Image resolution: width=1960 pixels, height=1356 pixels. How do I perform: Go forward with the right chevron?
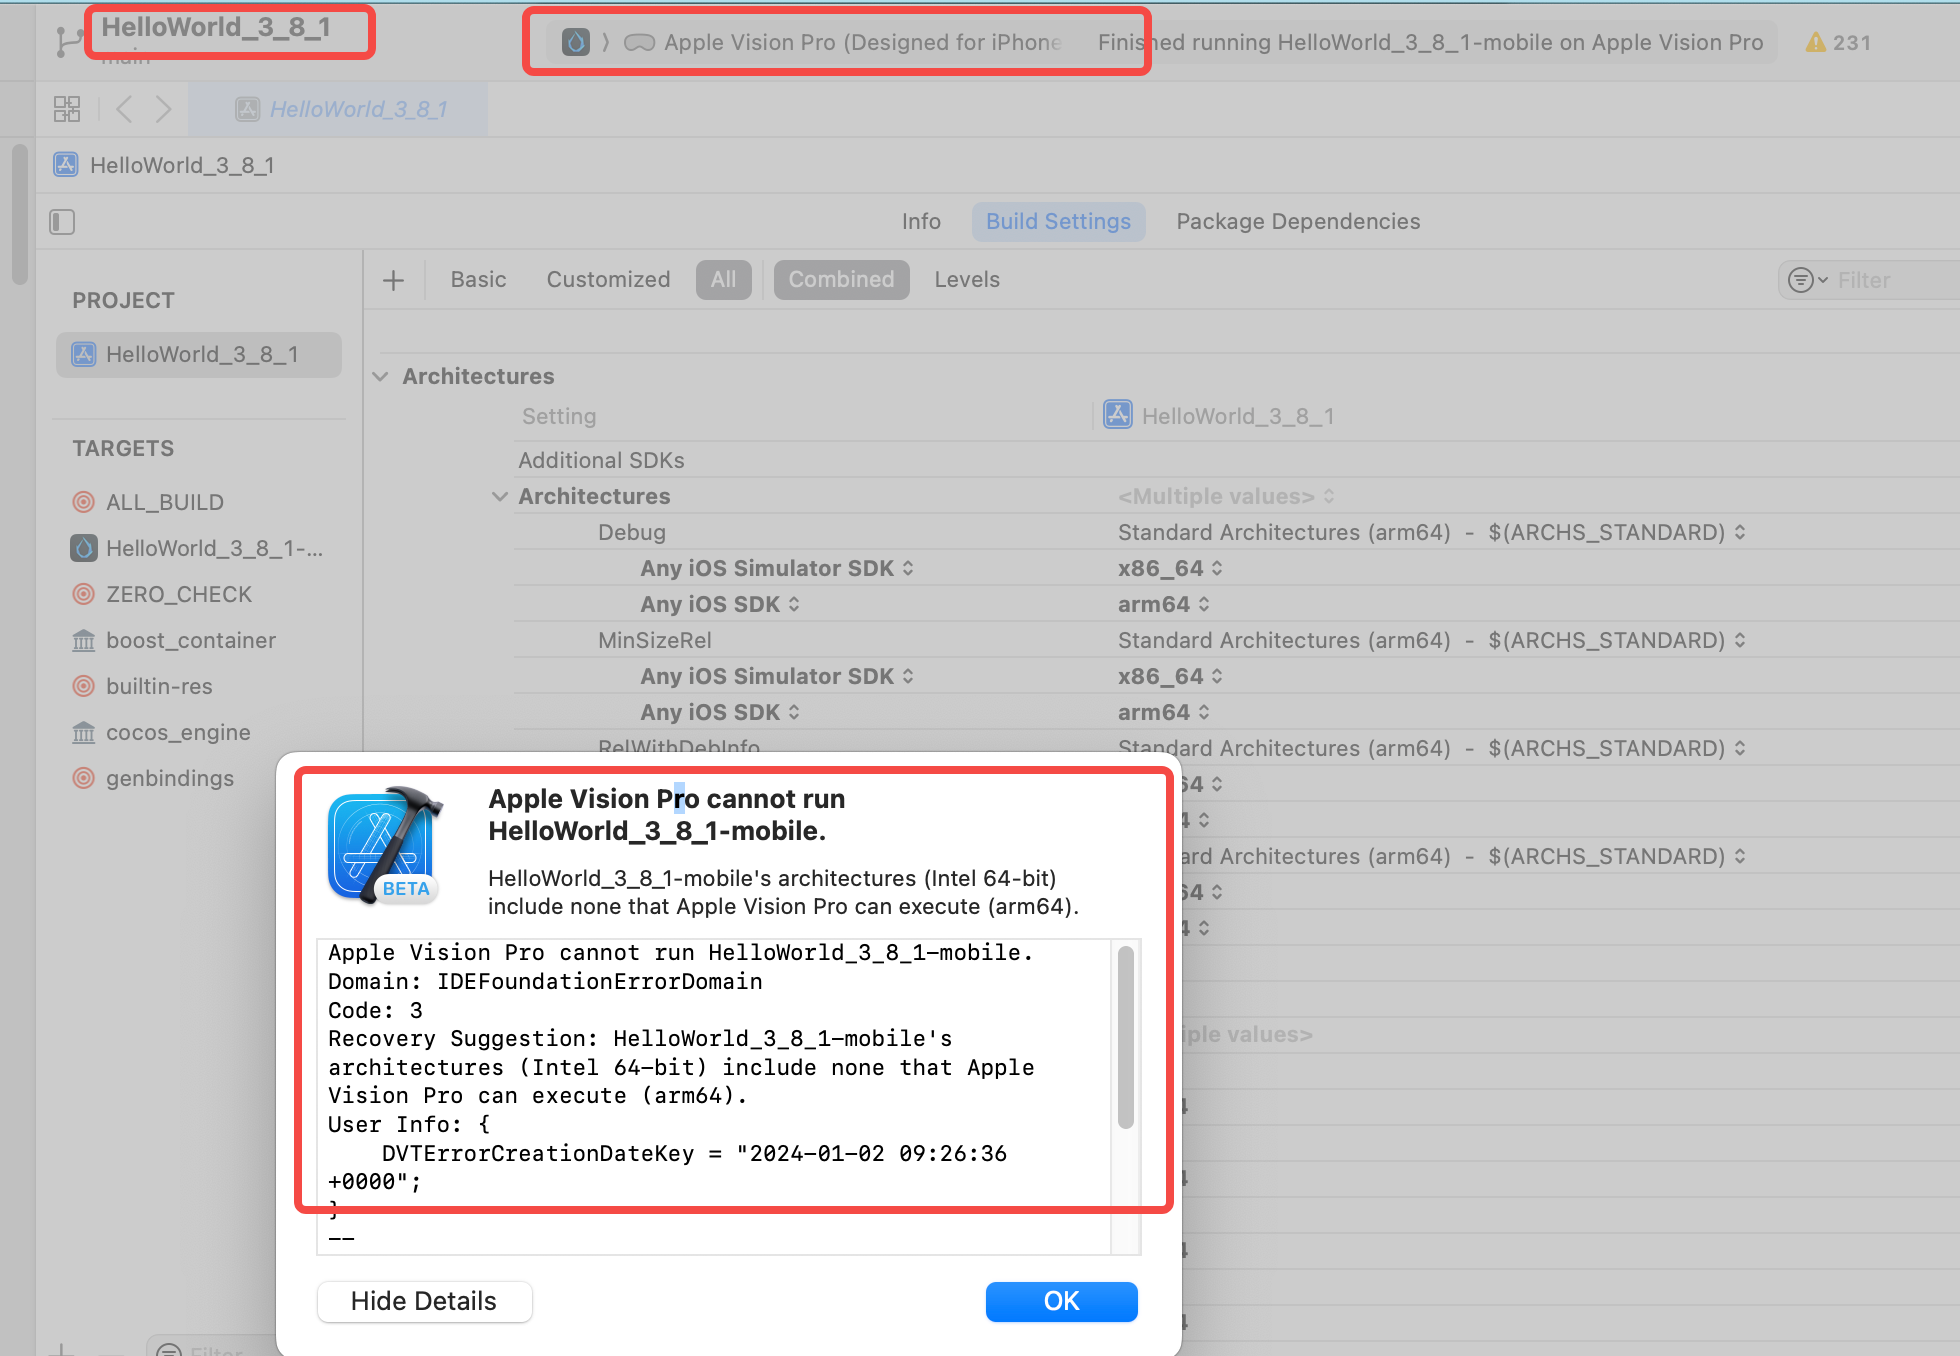[164, 109]
